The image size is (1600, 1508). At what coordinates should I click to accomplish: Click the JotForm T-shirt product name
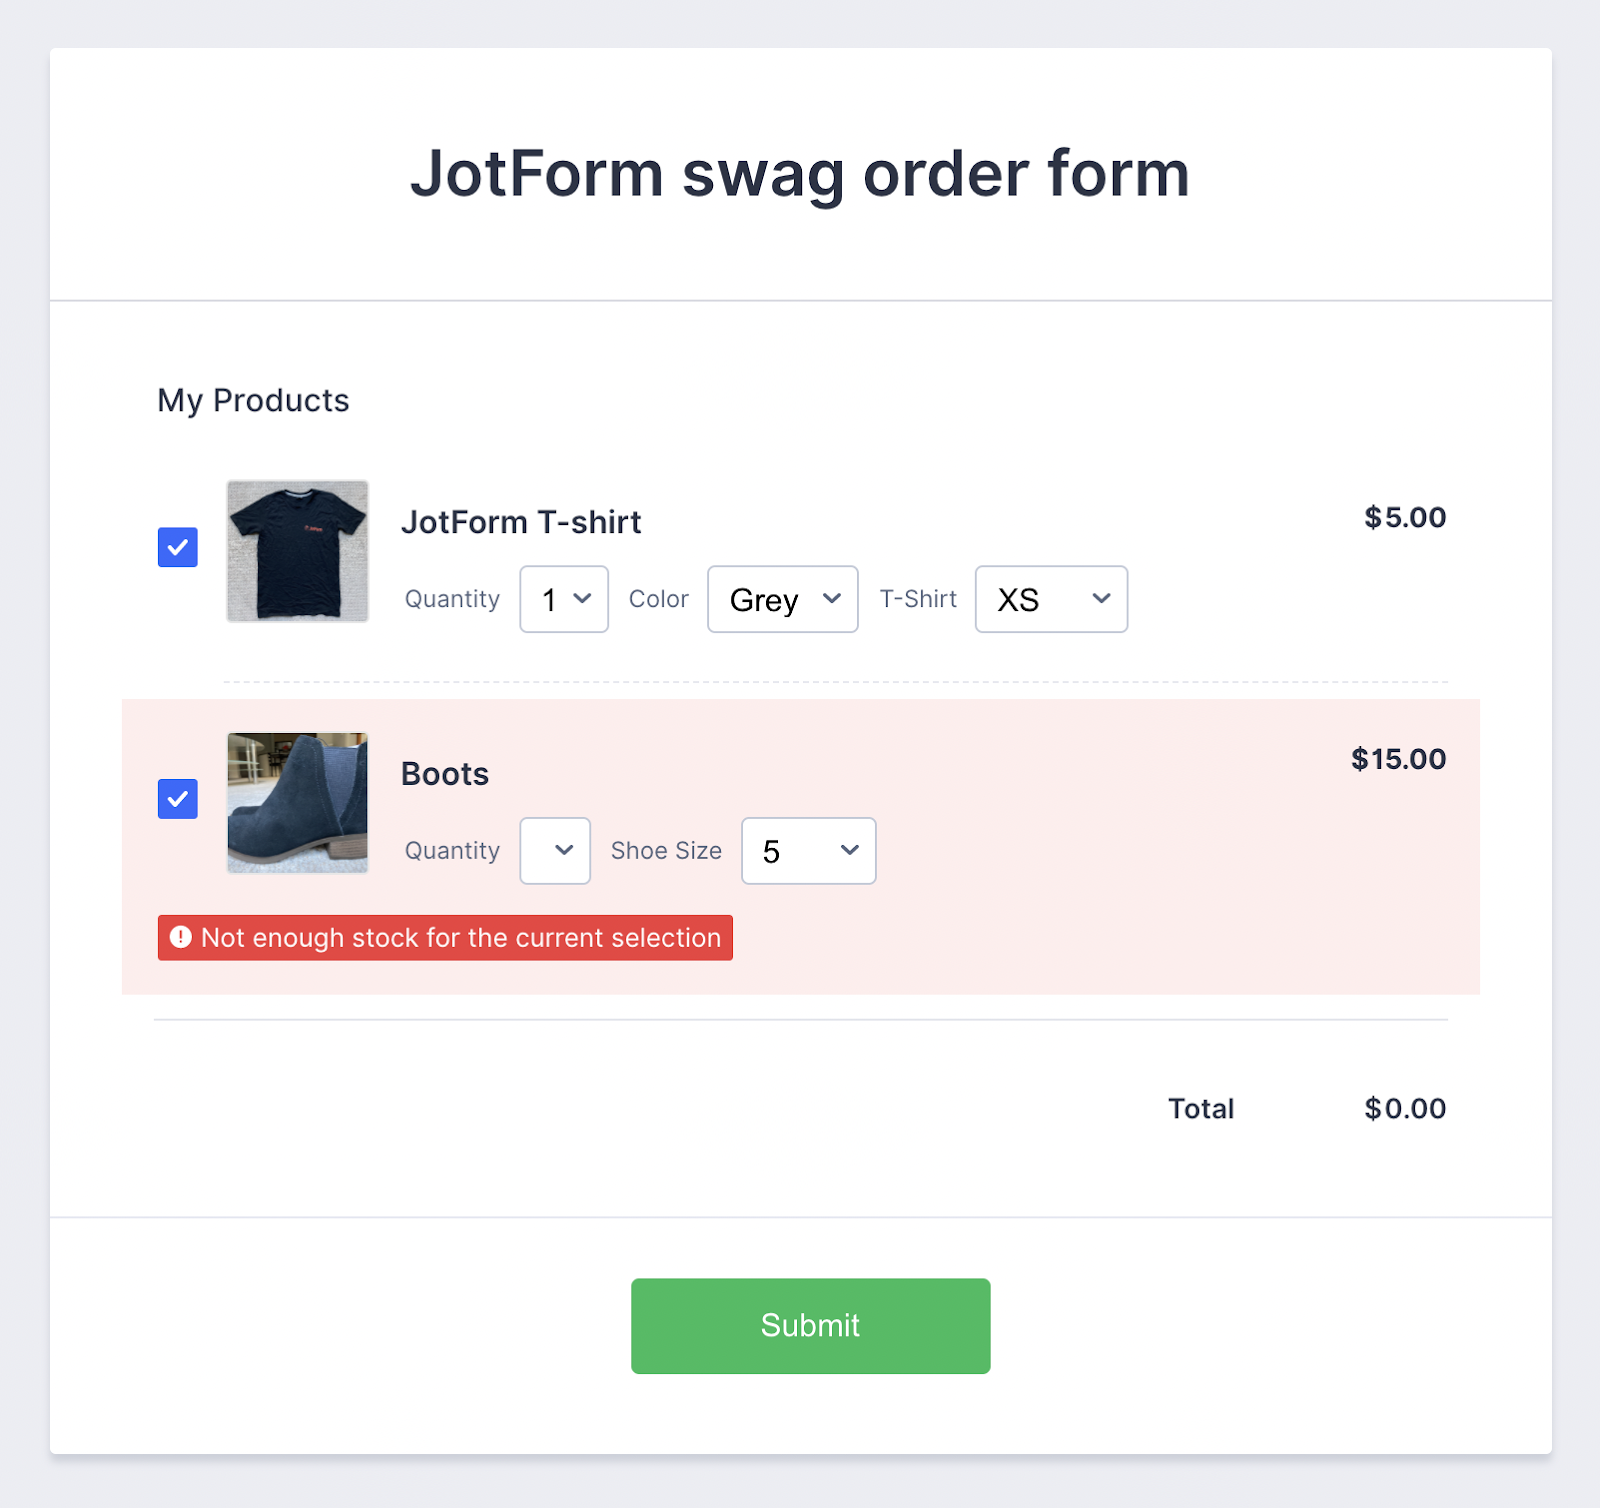click(521, 522)
